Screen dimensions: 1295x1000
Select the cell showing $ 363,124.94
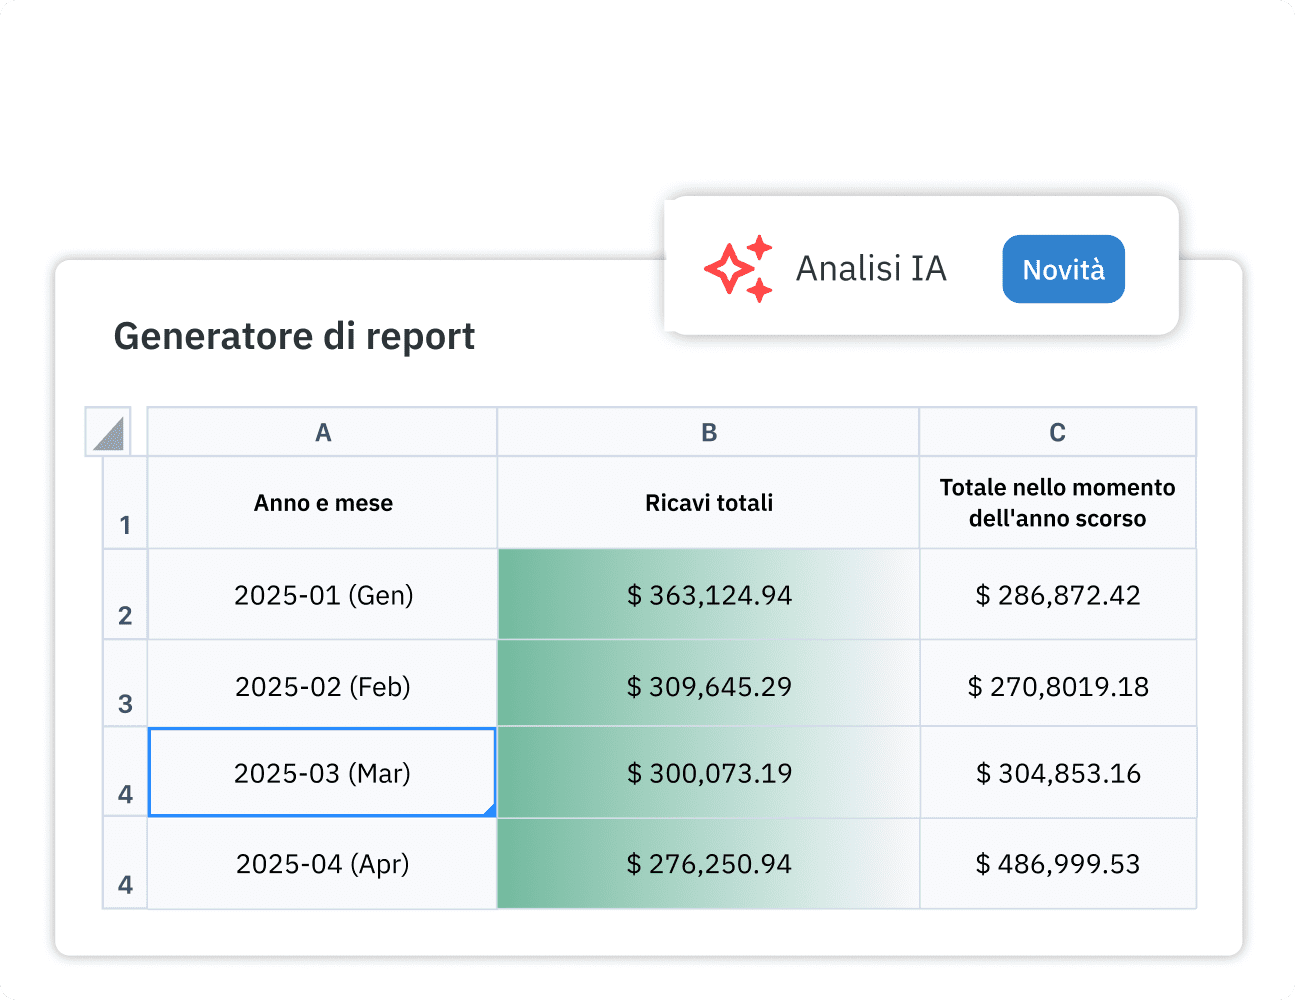click(x=708, y=595)
